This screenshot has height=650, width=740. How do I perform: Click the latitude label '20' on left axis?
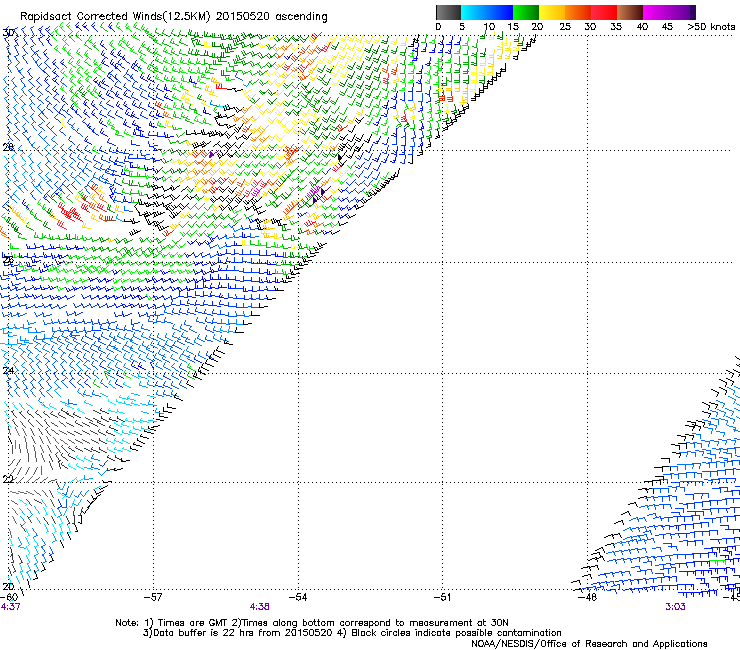click(8, 586)
